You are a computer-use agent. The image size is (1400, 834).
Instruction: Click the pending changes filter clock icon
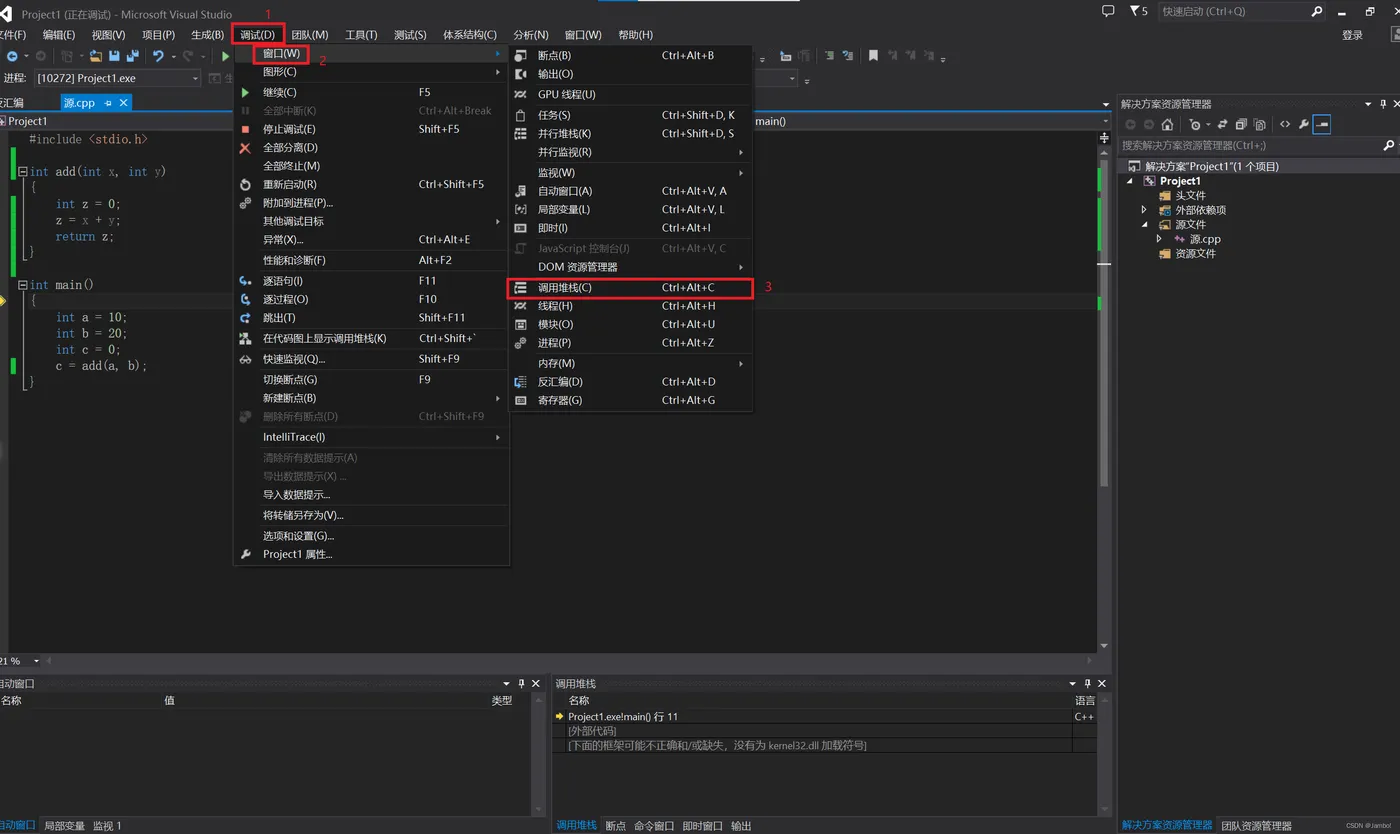pyautogui.click(x=1195, y=125)
